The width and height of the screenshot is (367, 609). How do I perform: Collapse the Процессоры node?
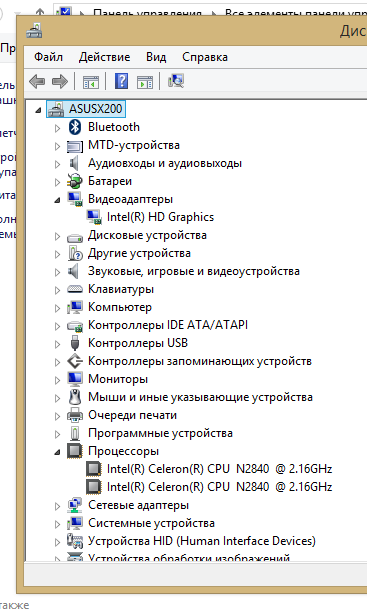(57, 452)
